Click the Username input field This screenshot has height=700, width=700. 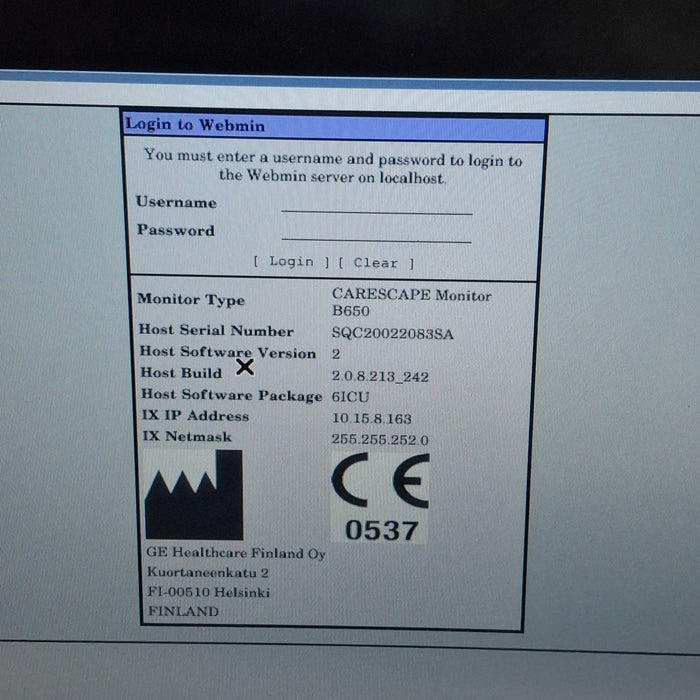pyautogui.click(x=376, y=205)
